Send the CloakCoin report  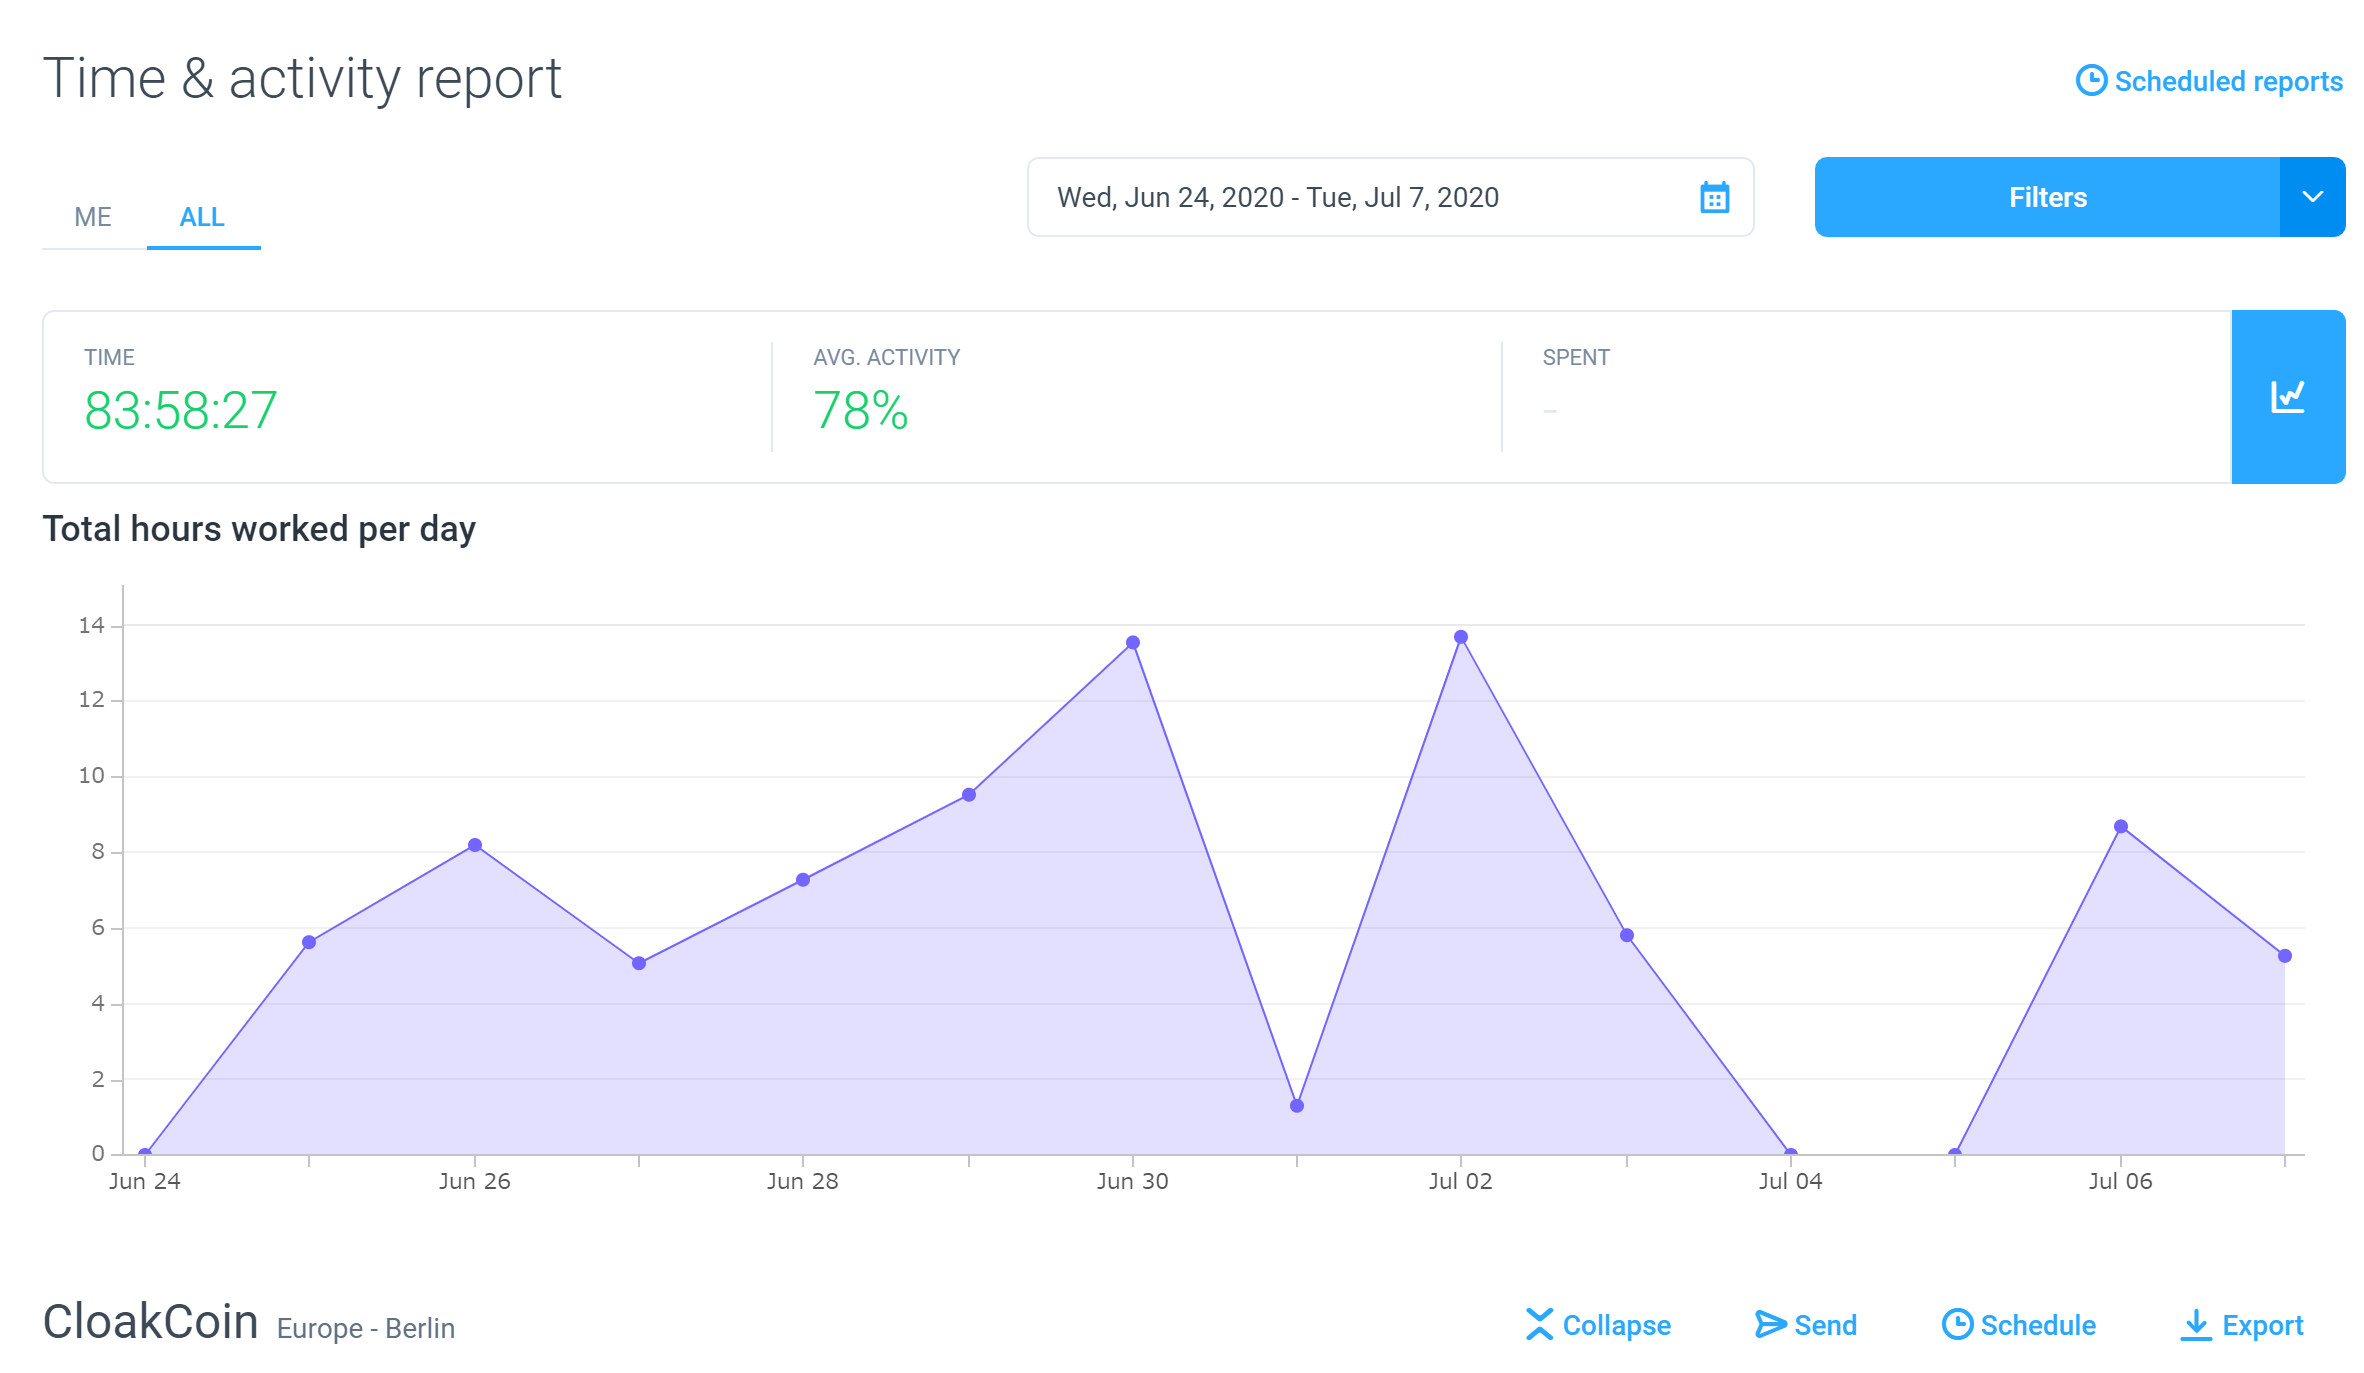click(1806, 1325)
